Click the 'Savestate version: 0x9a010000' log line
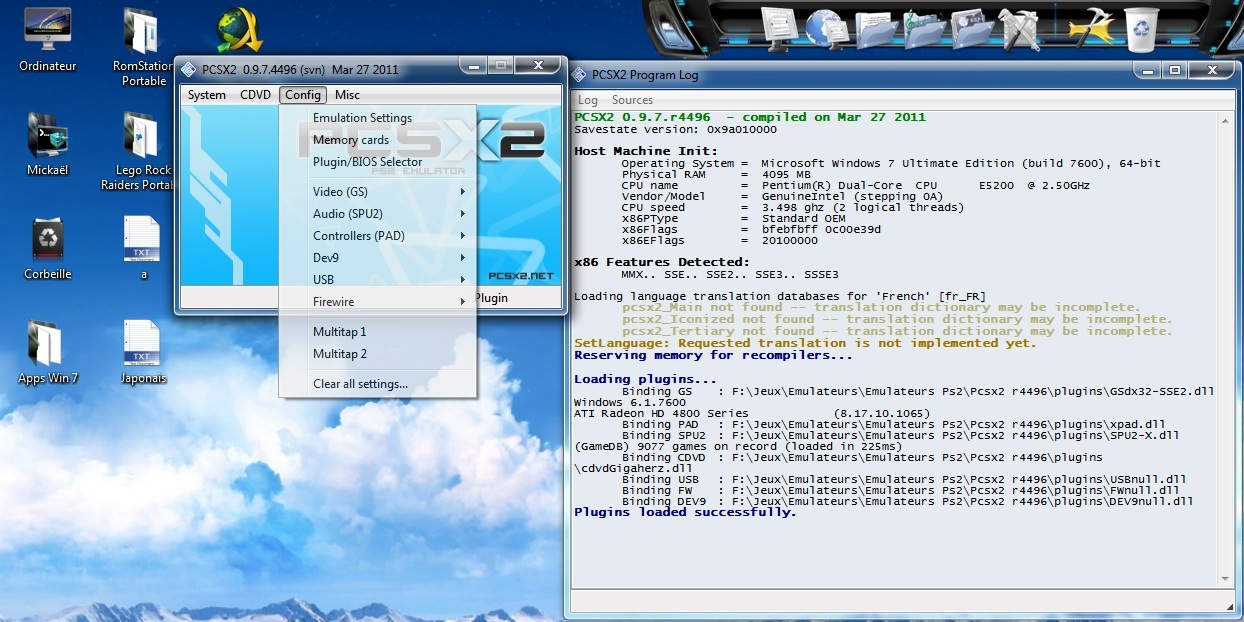 (675, 129)
